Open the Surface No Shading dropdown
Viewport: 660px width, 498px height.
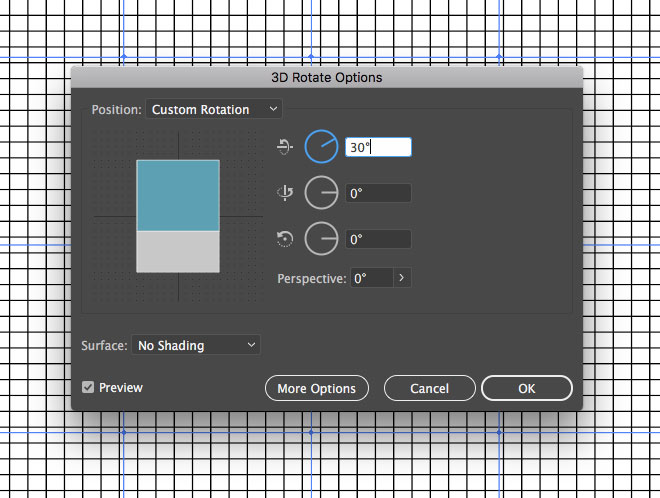[196, 345]
